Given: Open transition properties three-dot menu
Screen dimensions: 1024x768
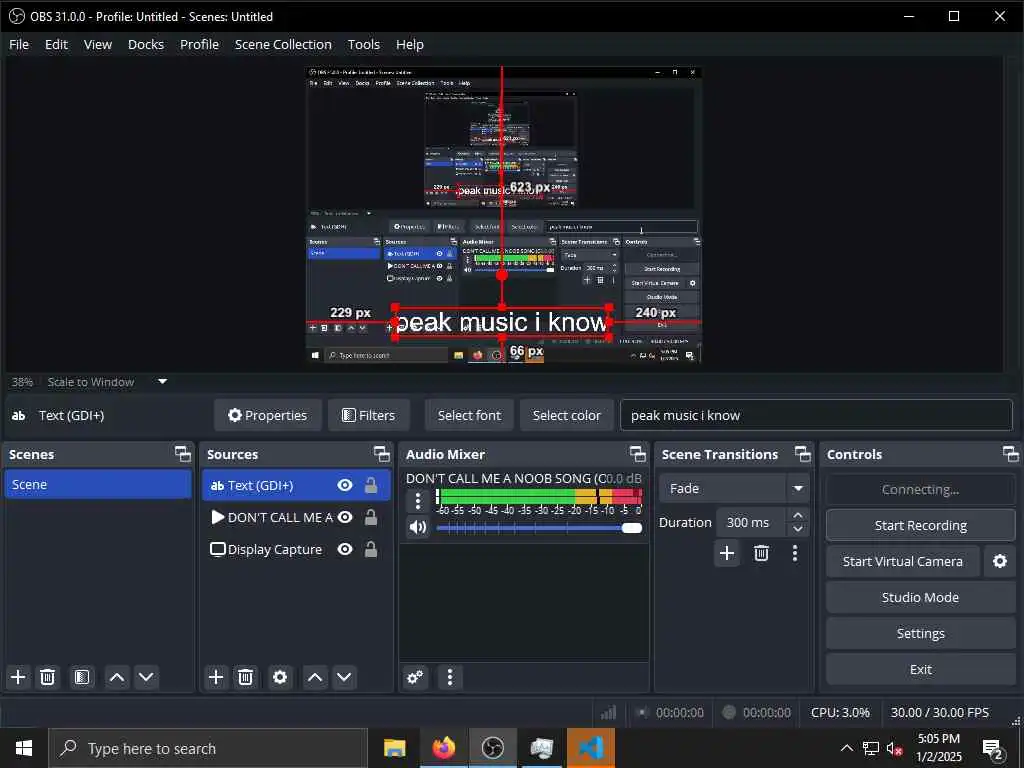Looking at the screenshot, I should click(795, 553).
